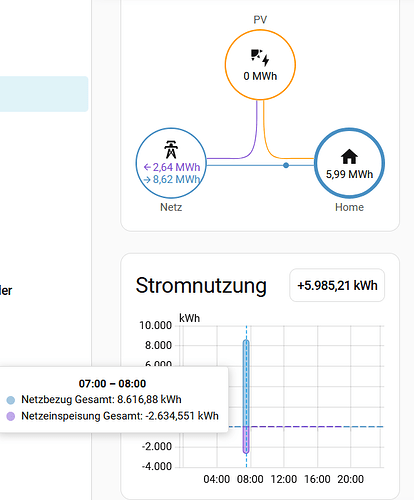Click the purple Netzeinspeisung bar below zero
Screen dimensions: 414x500
246,440
